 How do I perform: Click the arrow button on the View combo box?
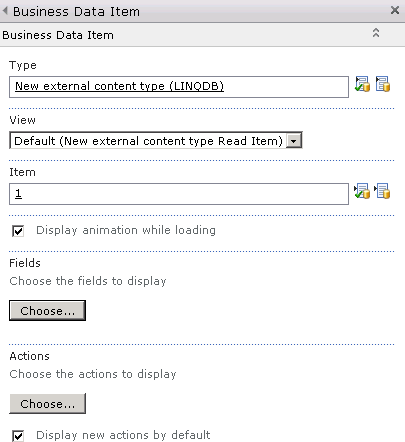pos(294,141)
